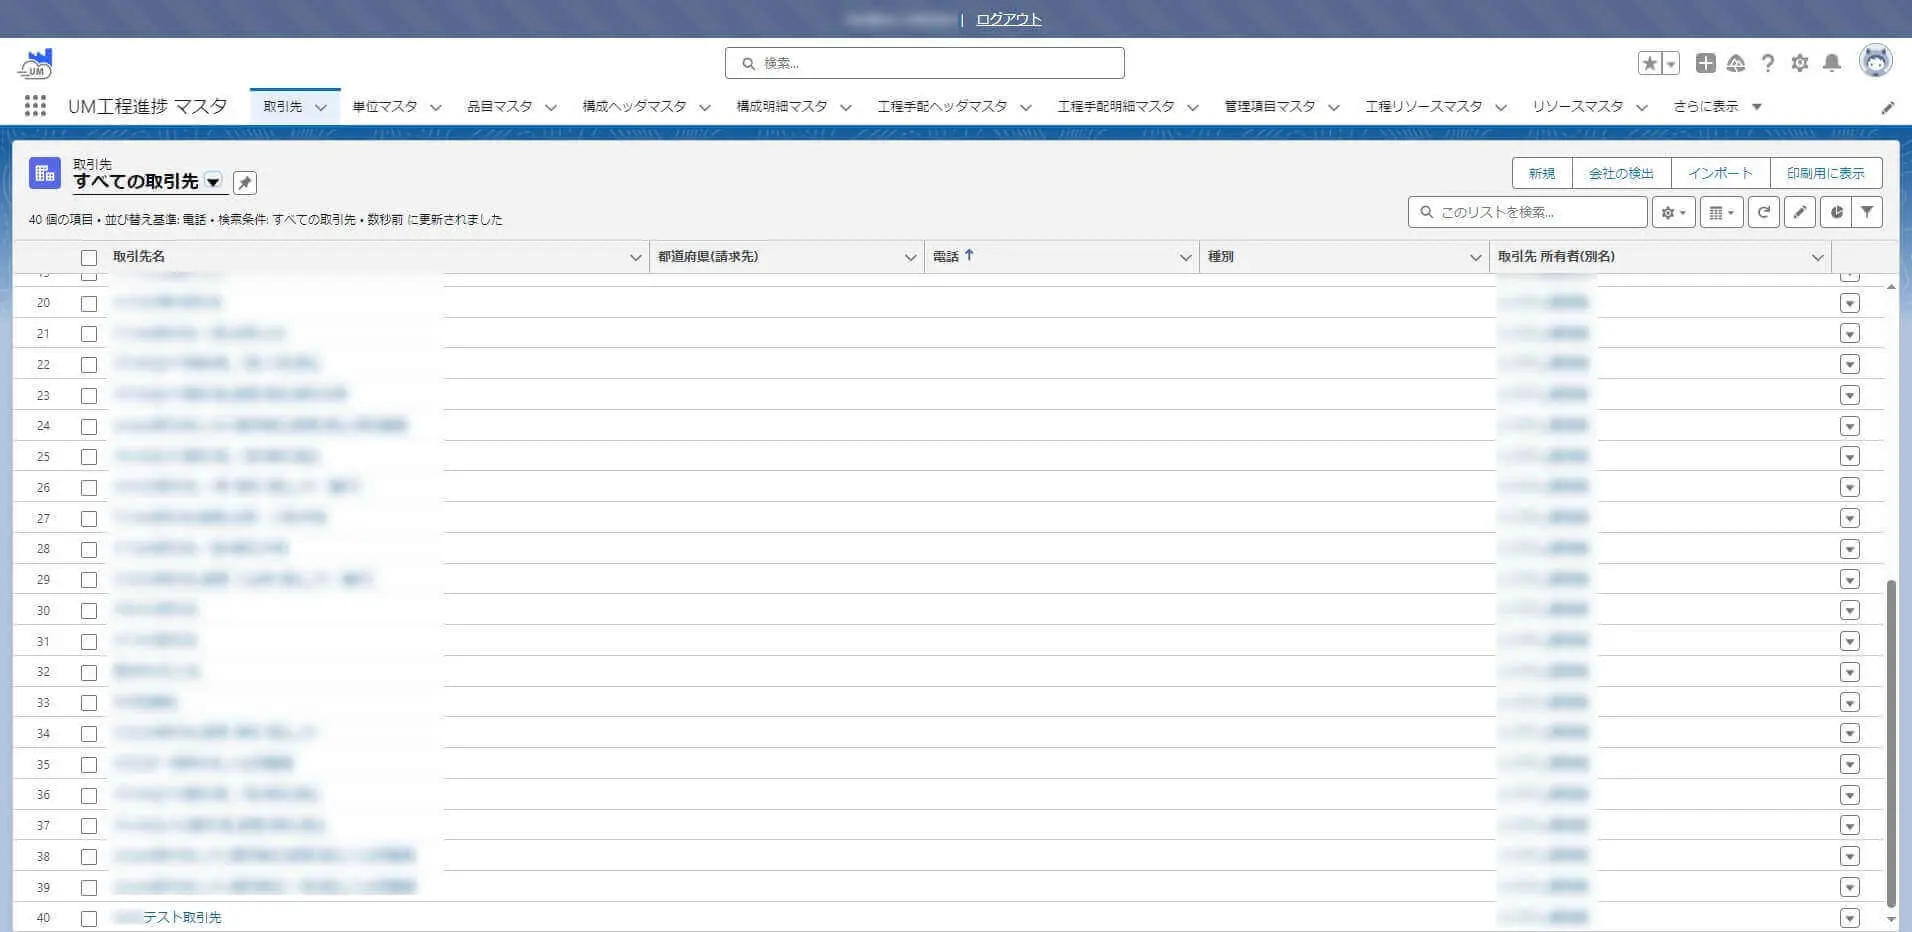Viewport: 1912px width, 932px height.
Task: Click the global actions plus icon
Action: [1706, 63]
